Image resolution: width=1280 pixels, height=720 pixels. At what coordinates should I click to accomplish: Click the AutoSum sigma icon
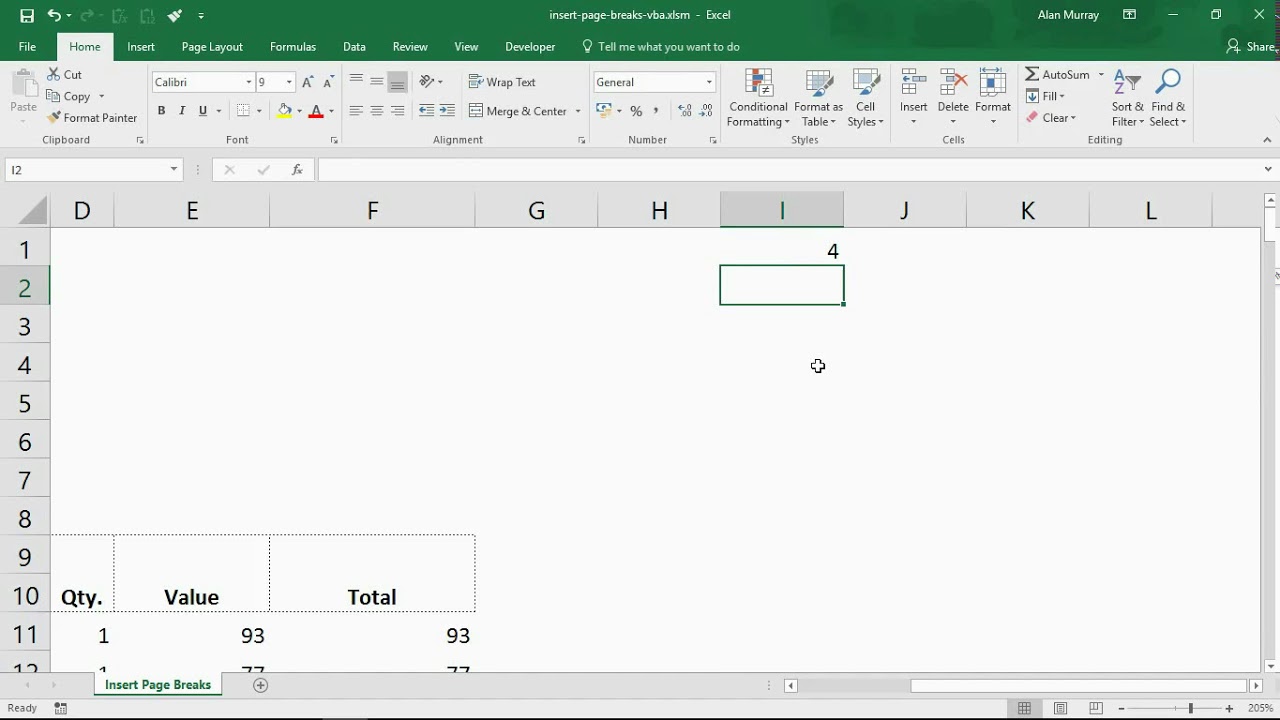(x=1032, y=75)
